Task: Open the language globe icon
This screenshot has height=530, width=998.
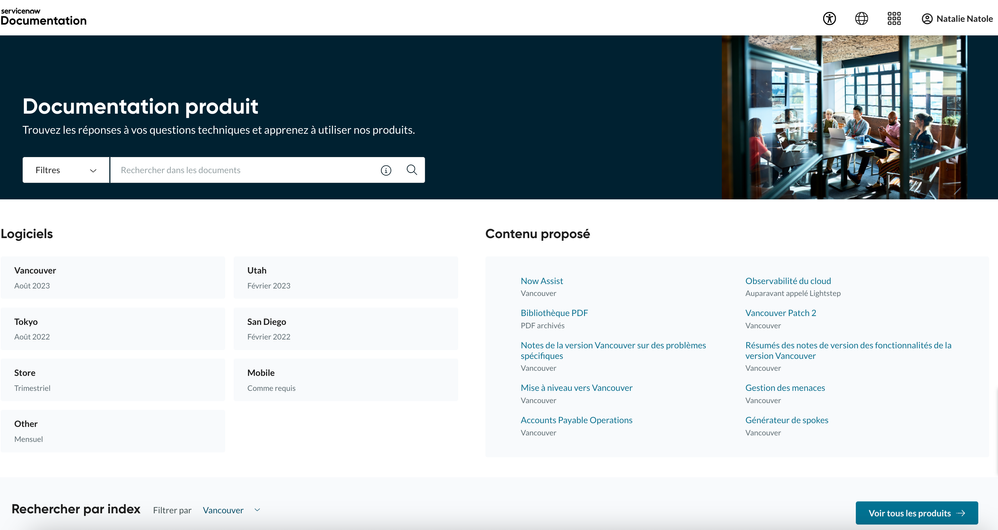Action: [x=861, y=18]
